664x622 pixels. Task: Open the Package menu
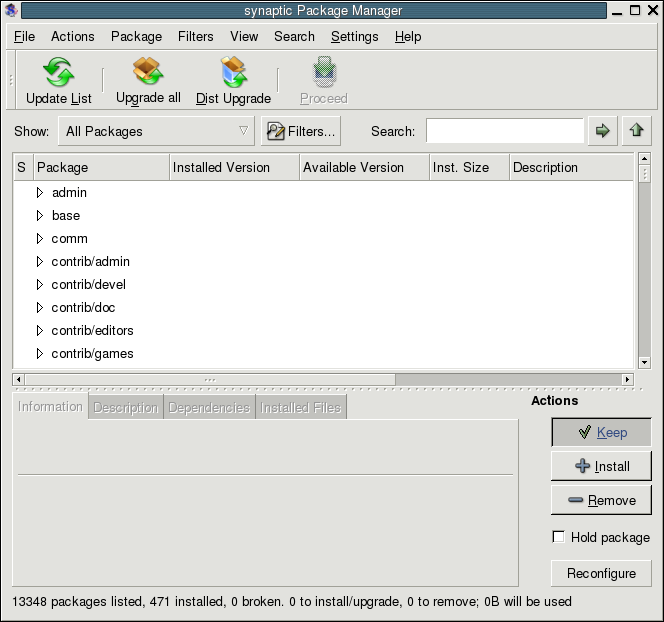click(136, 37)
